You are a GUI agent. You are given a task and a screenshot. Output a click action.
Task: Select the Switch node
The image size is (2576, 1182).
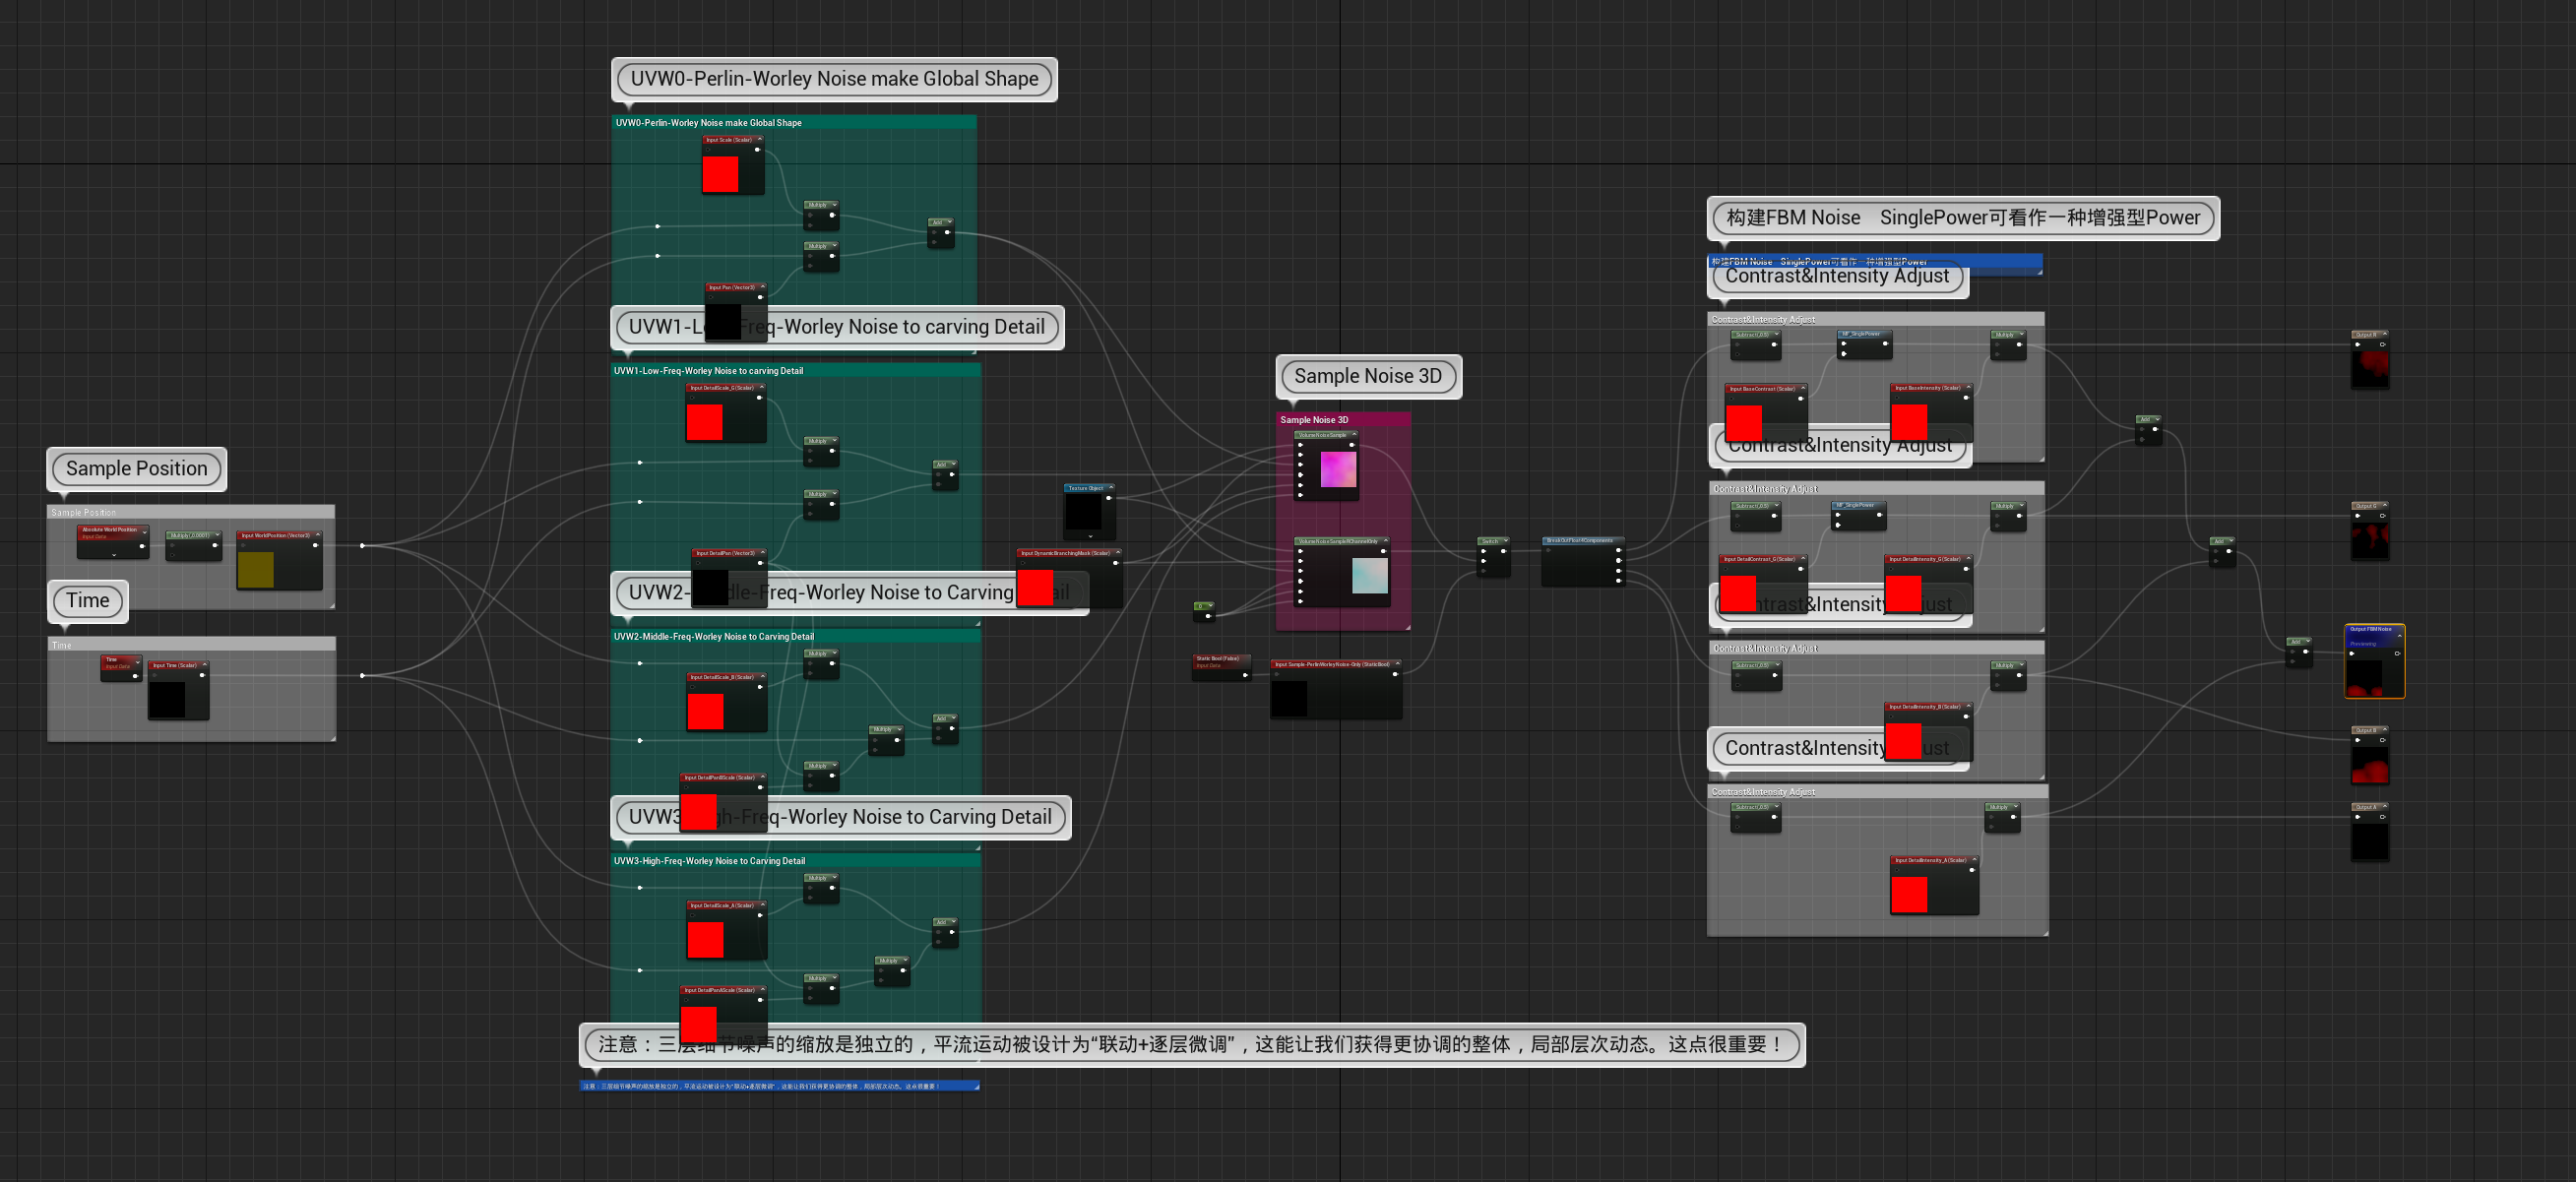click(x=1491, y=541)
